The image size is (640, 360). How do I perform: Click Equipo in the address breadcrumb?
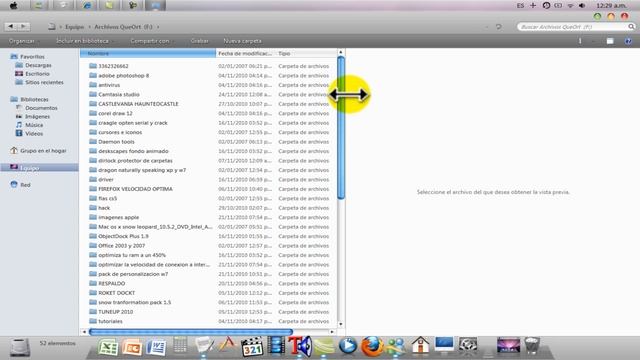pos(74,27)
